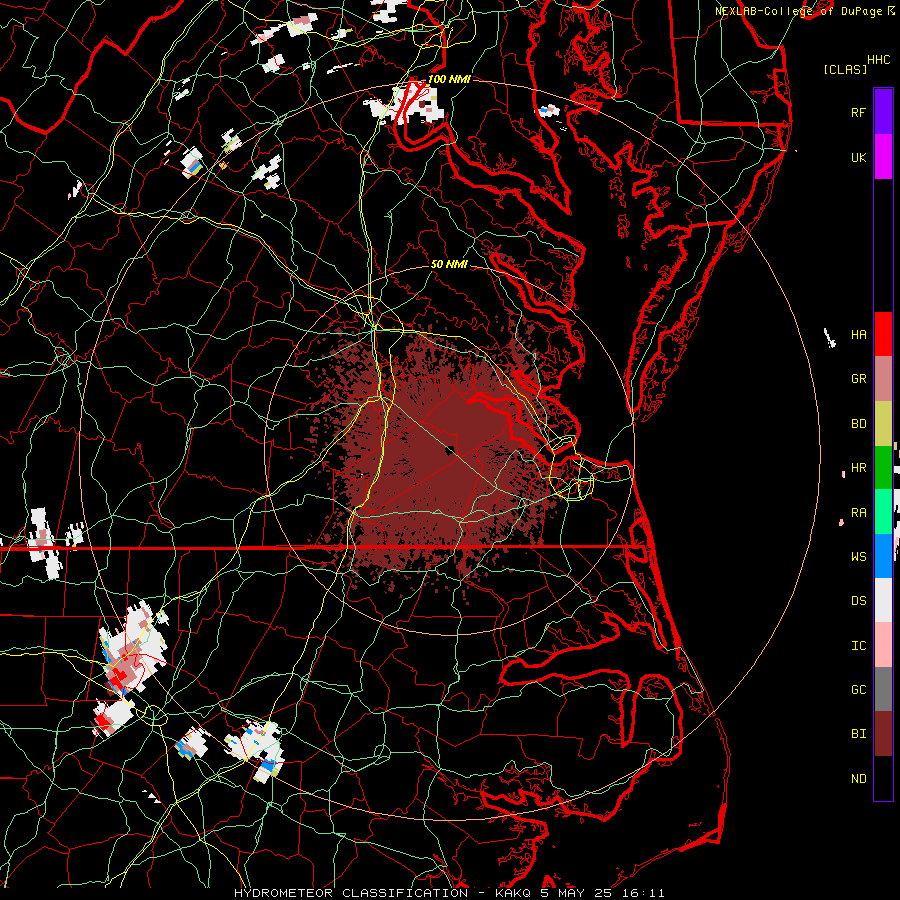Click the UK magenta color swatch in legend
This screenshot has height=900, width=900.
click(x=883, y=157)
